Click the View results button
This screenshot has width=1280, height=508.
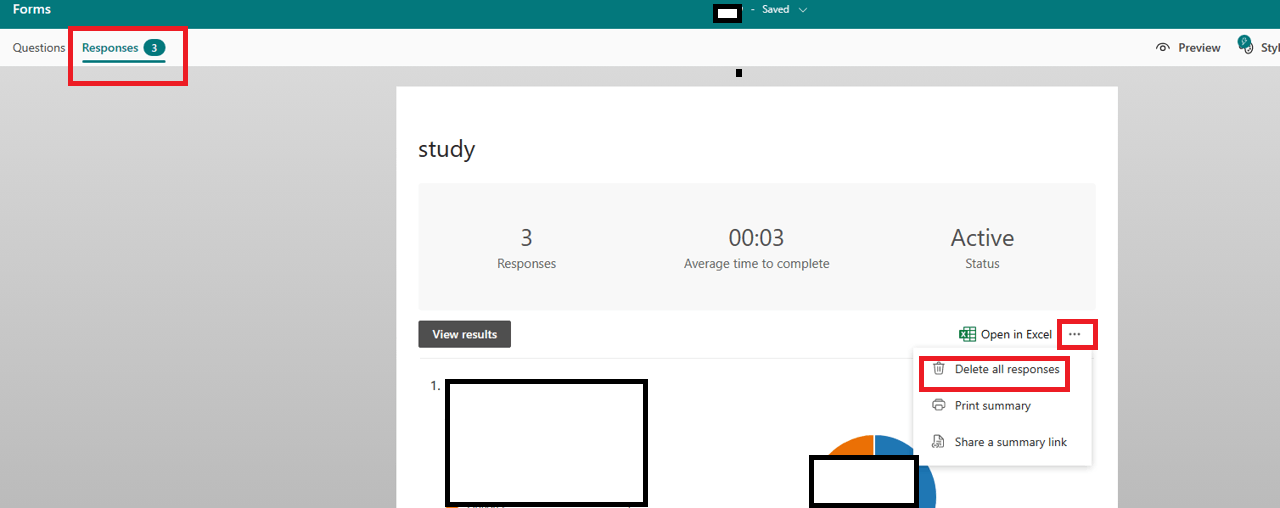(464, 334)
